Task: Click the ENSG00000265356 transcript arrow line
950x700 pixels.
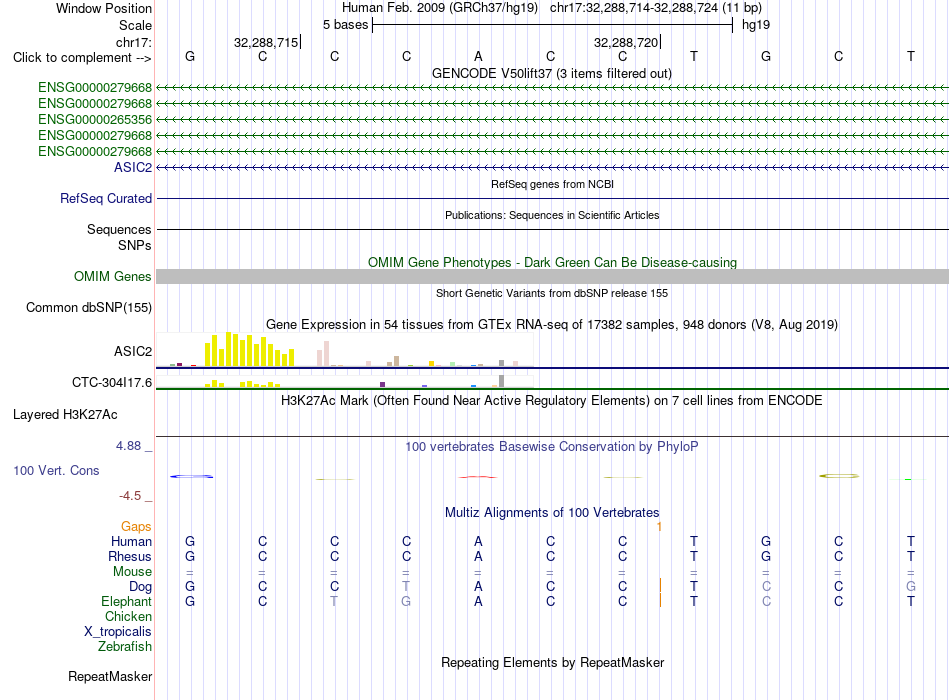Action: pyautogui.click(x=552, y=119)
